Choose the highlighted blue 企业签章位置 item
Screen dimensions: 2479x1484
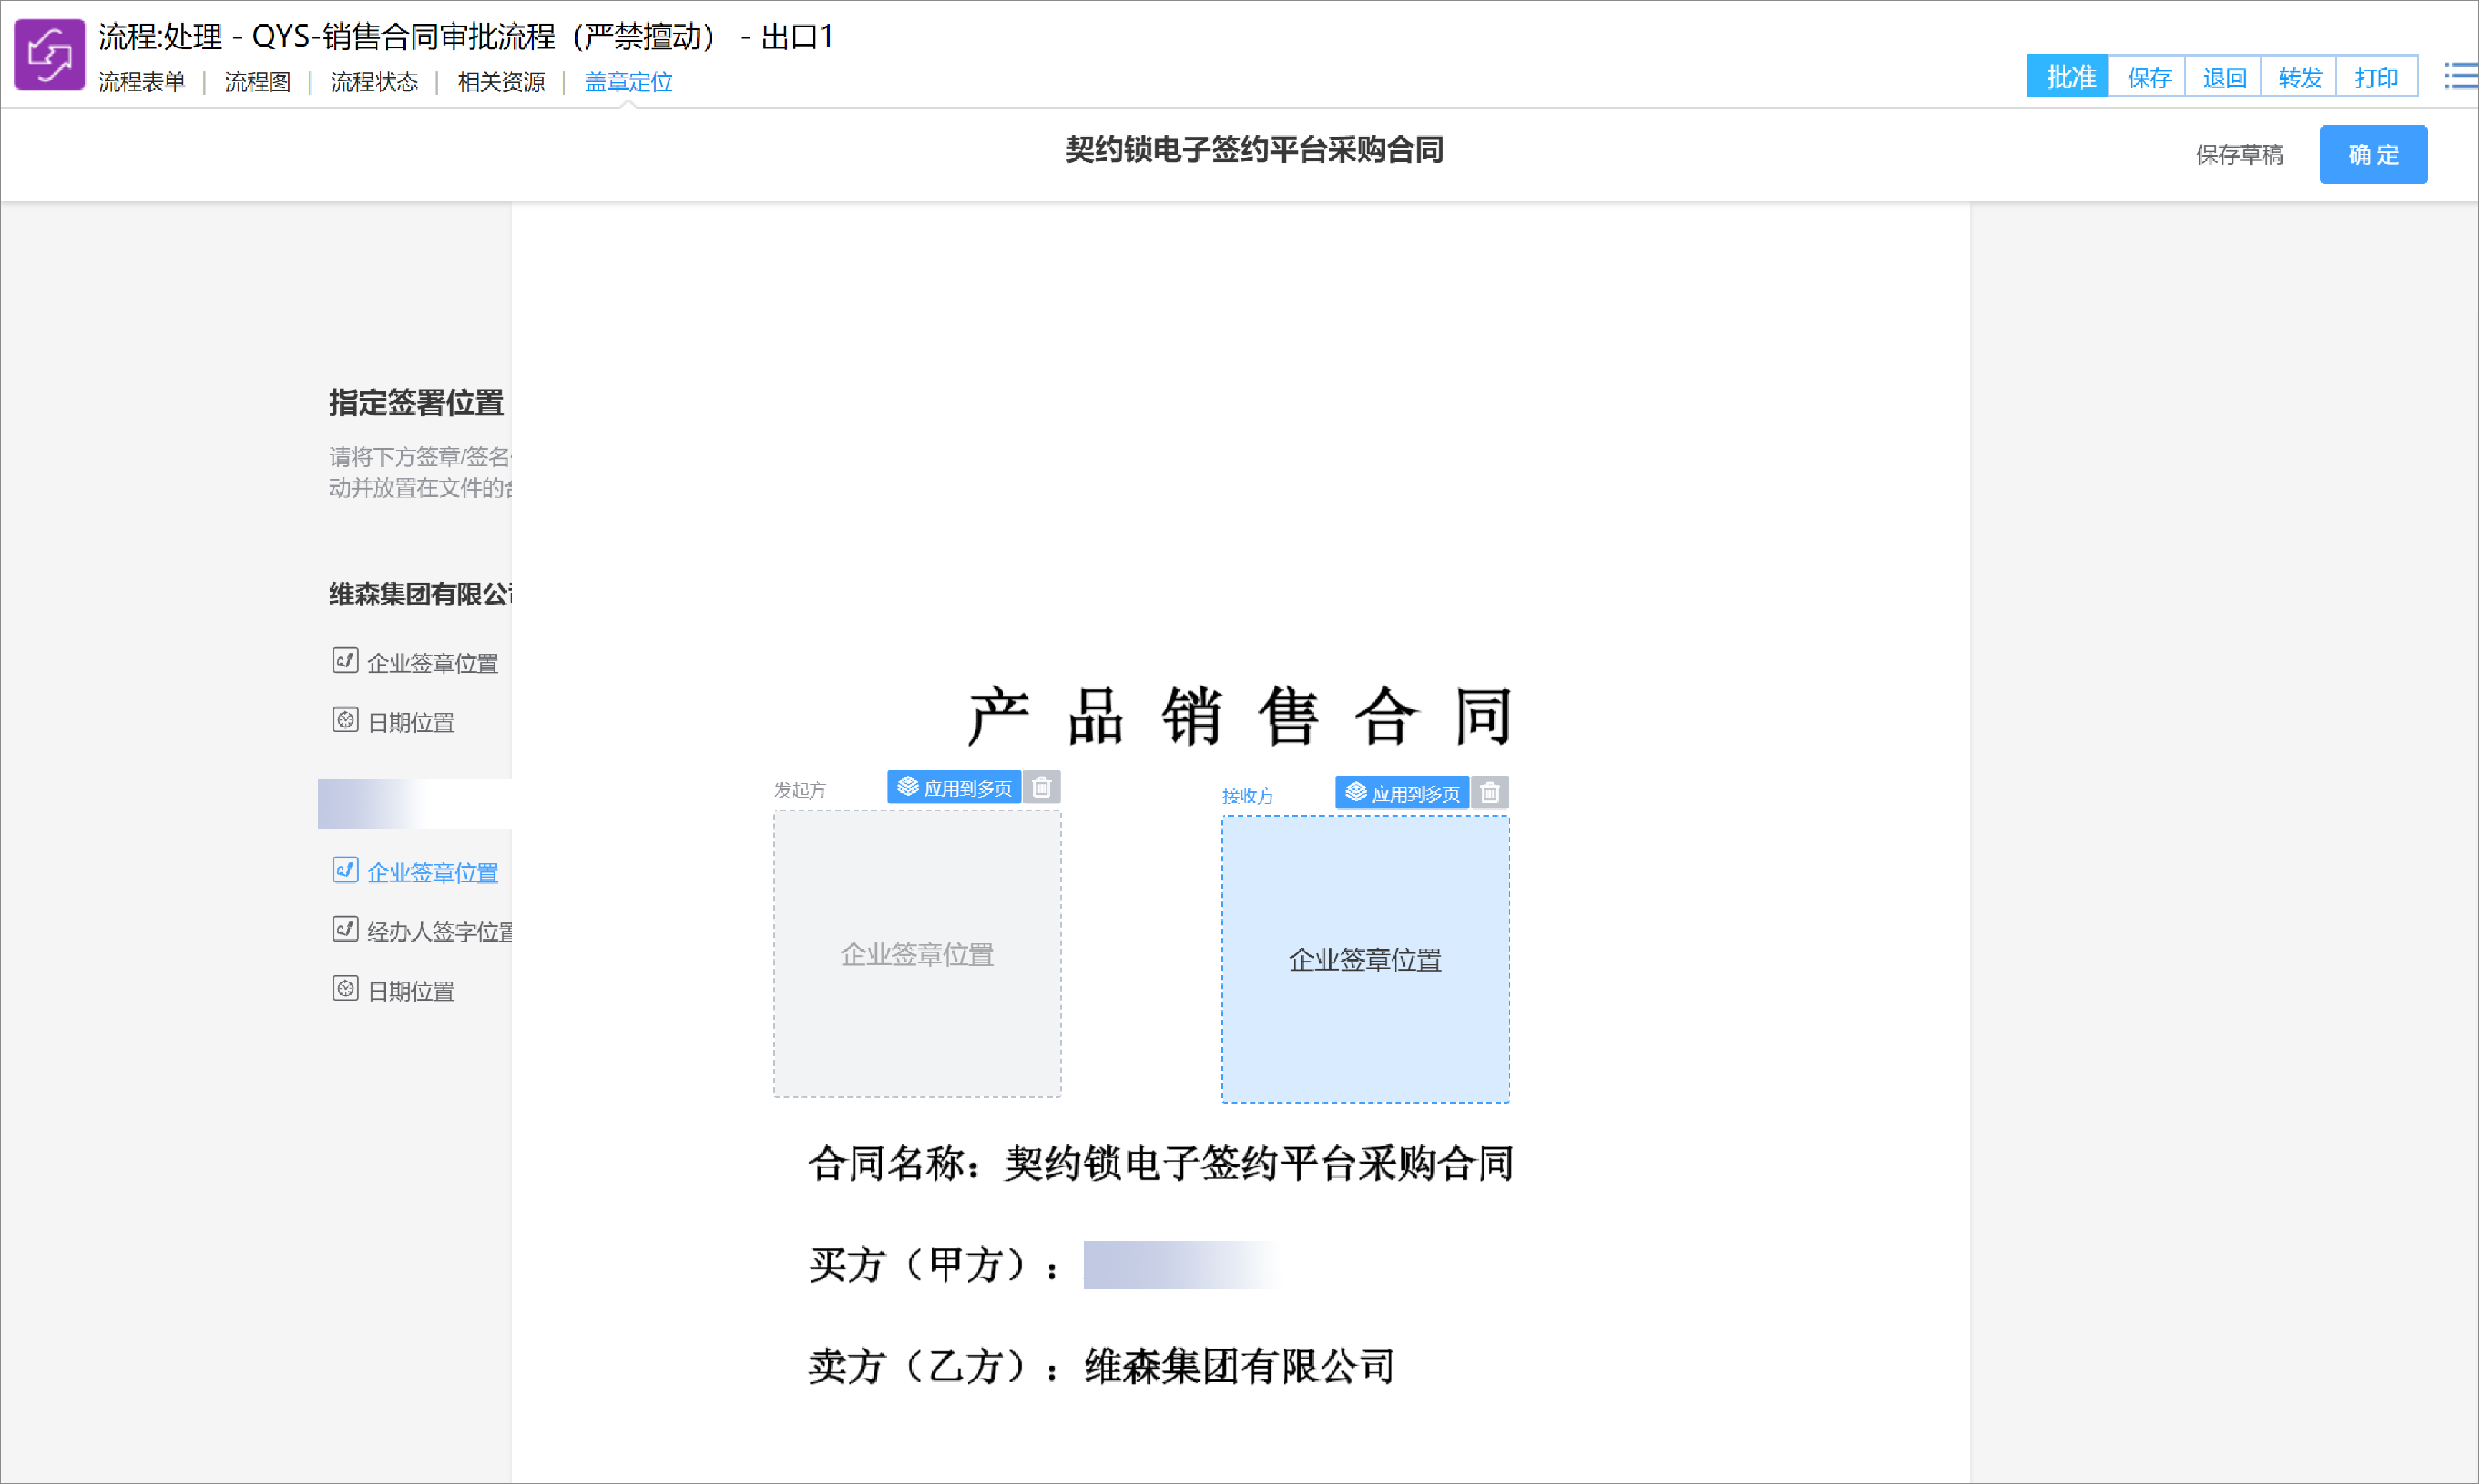click(431, 872)
